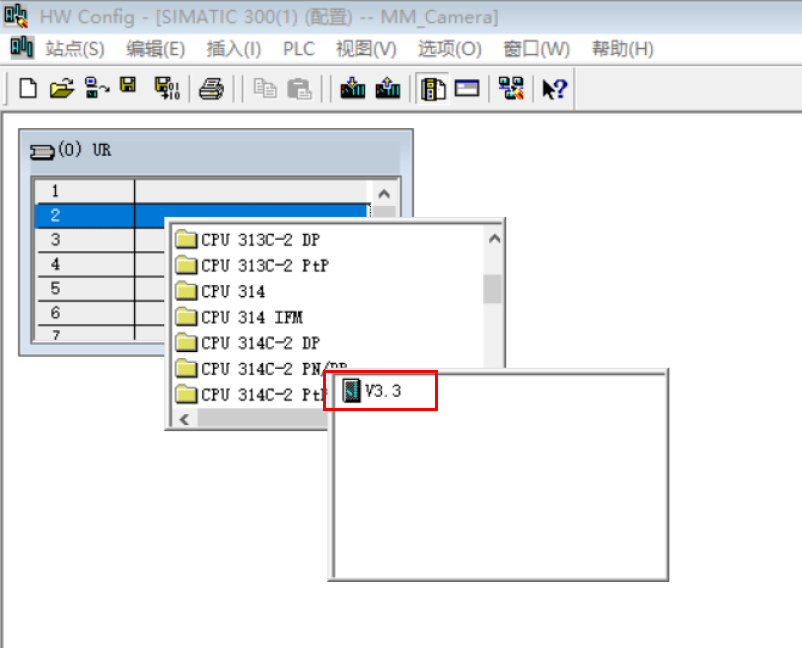Viewport: 802px width, 648px height.
Task: Open the 选项(O) menu
Action: tap(448, 48)
